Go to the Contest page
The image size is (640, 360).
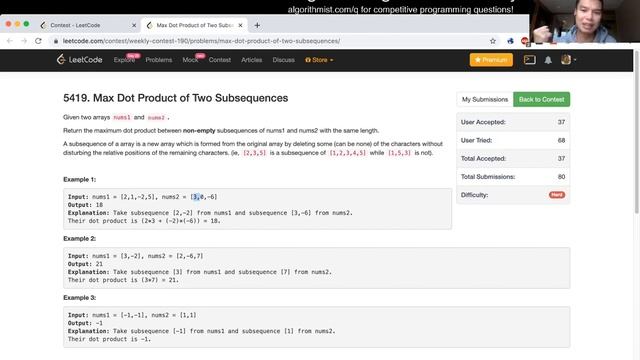click(x=220, y=60)
